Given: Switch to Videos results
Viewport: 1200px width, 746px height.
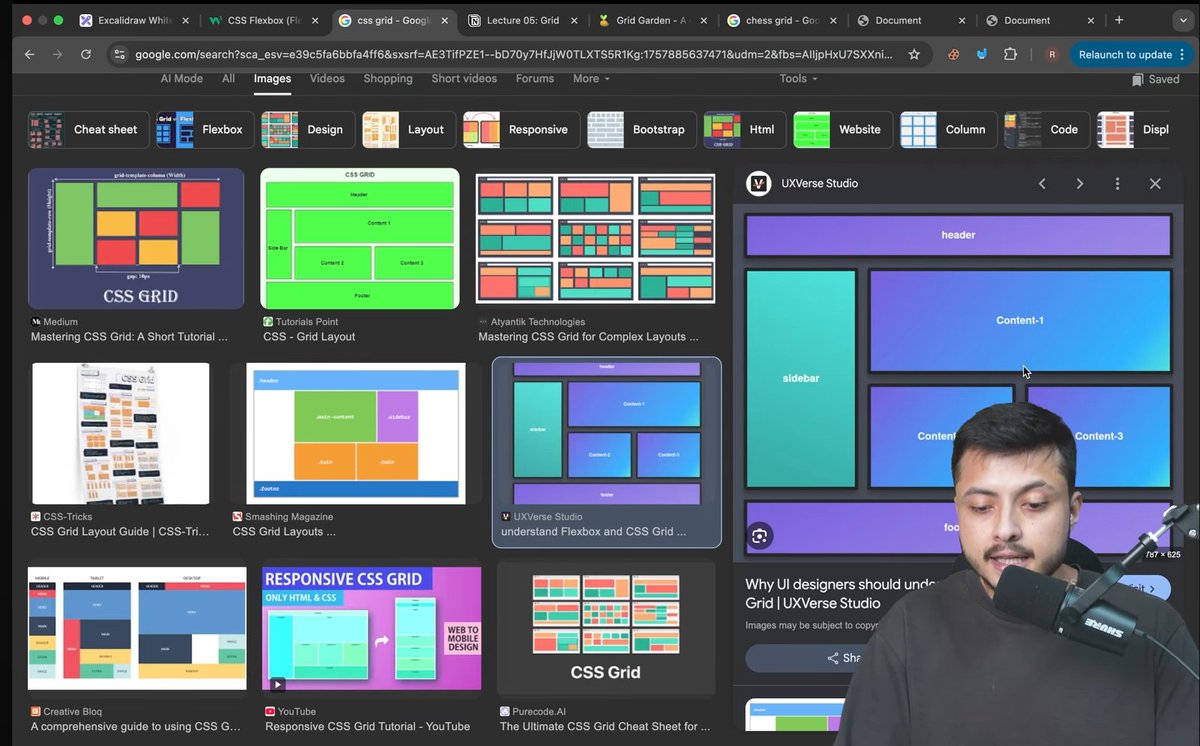Looking at the screenshot, I should click(x=327, y=79).
